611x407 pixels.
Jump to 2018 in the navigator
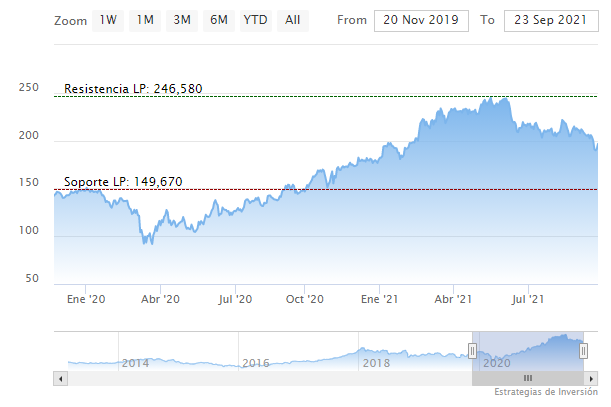click(376, 363)
